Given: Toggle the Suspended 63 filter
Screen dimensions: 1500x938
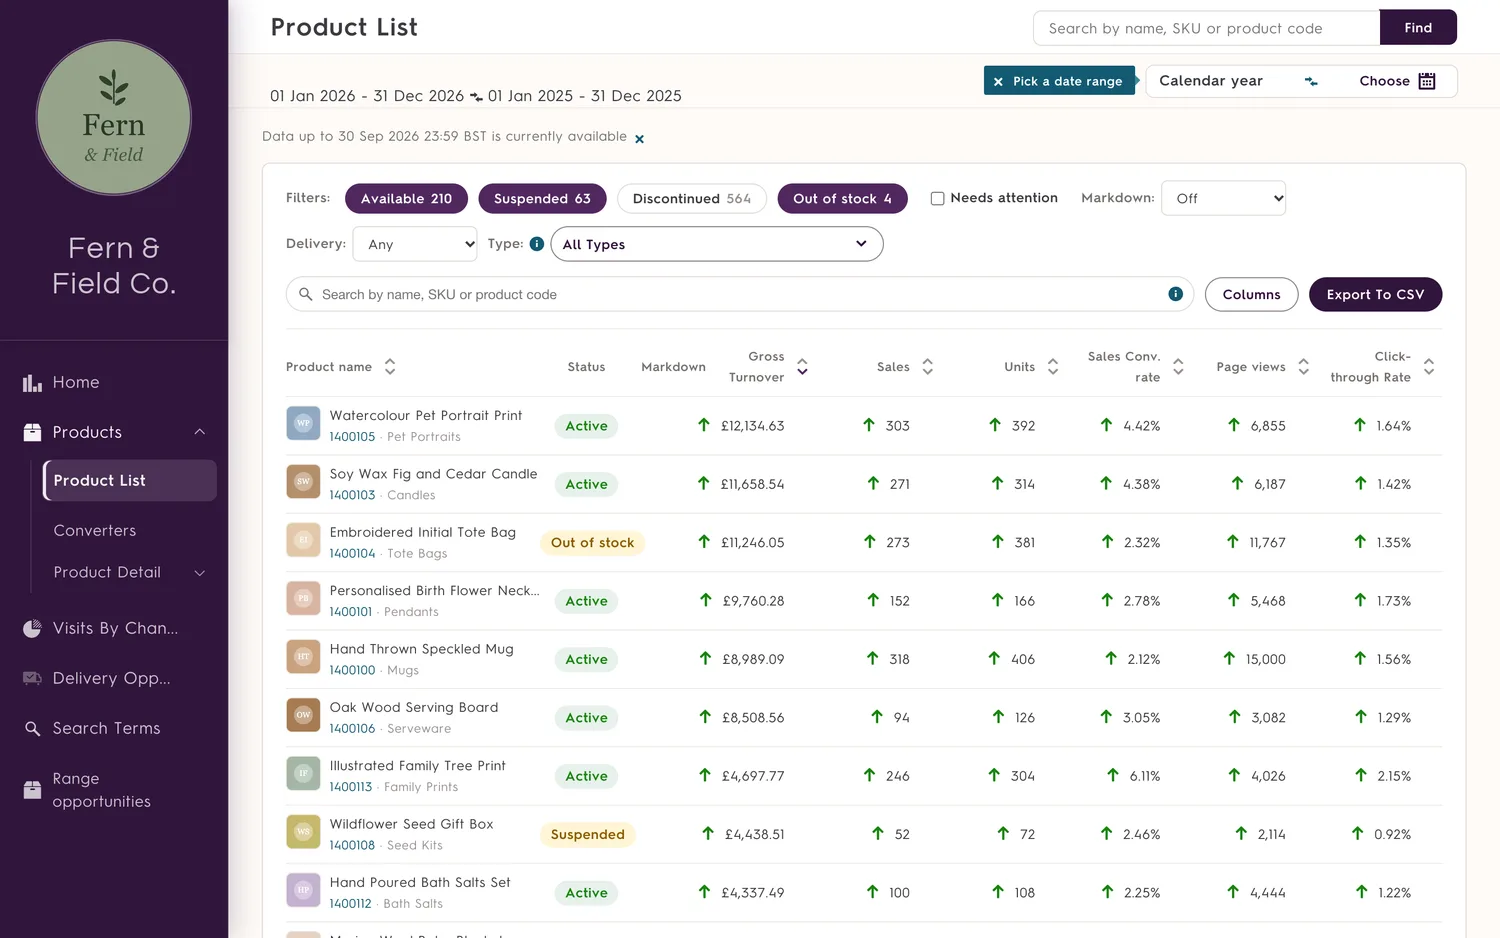Looking at the screenshot, I should pos(542,199).
